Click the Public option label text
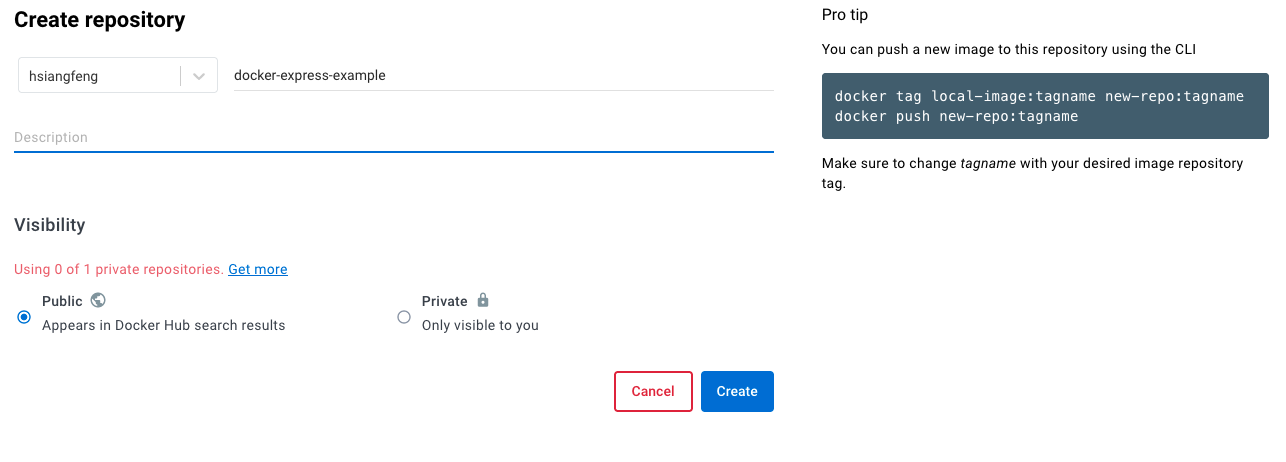Image resolution: width=1286 pixels, height=462 pixels. [x=63, y=301]
